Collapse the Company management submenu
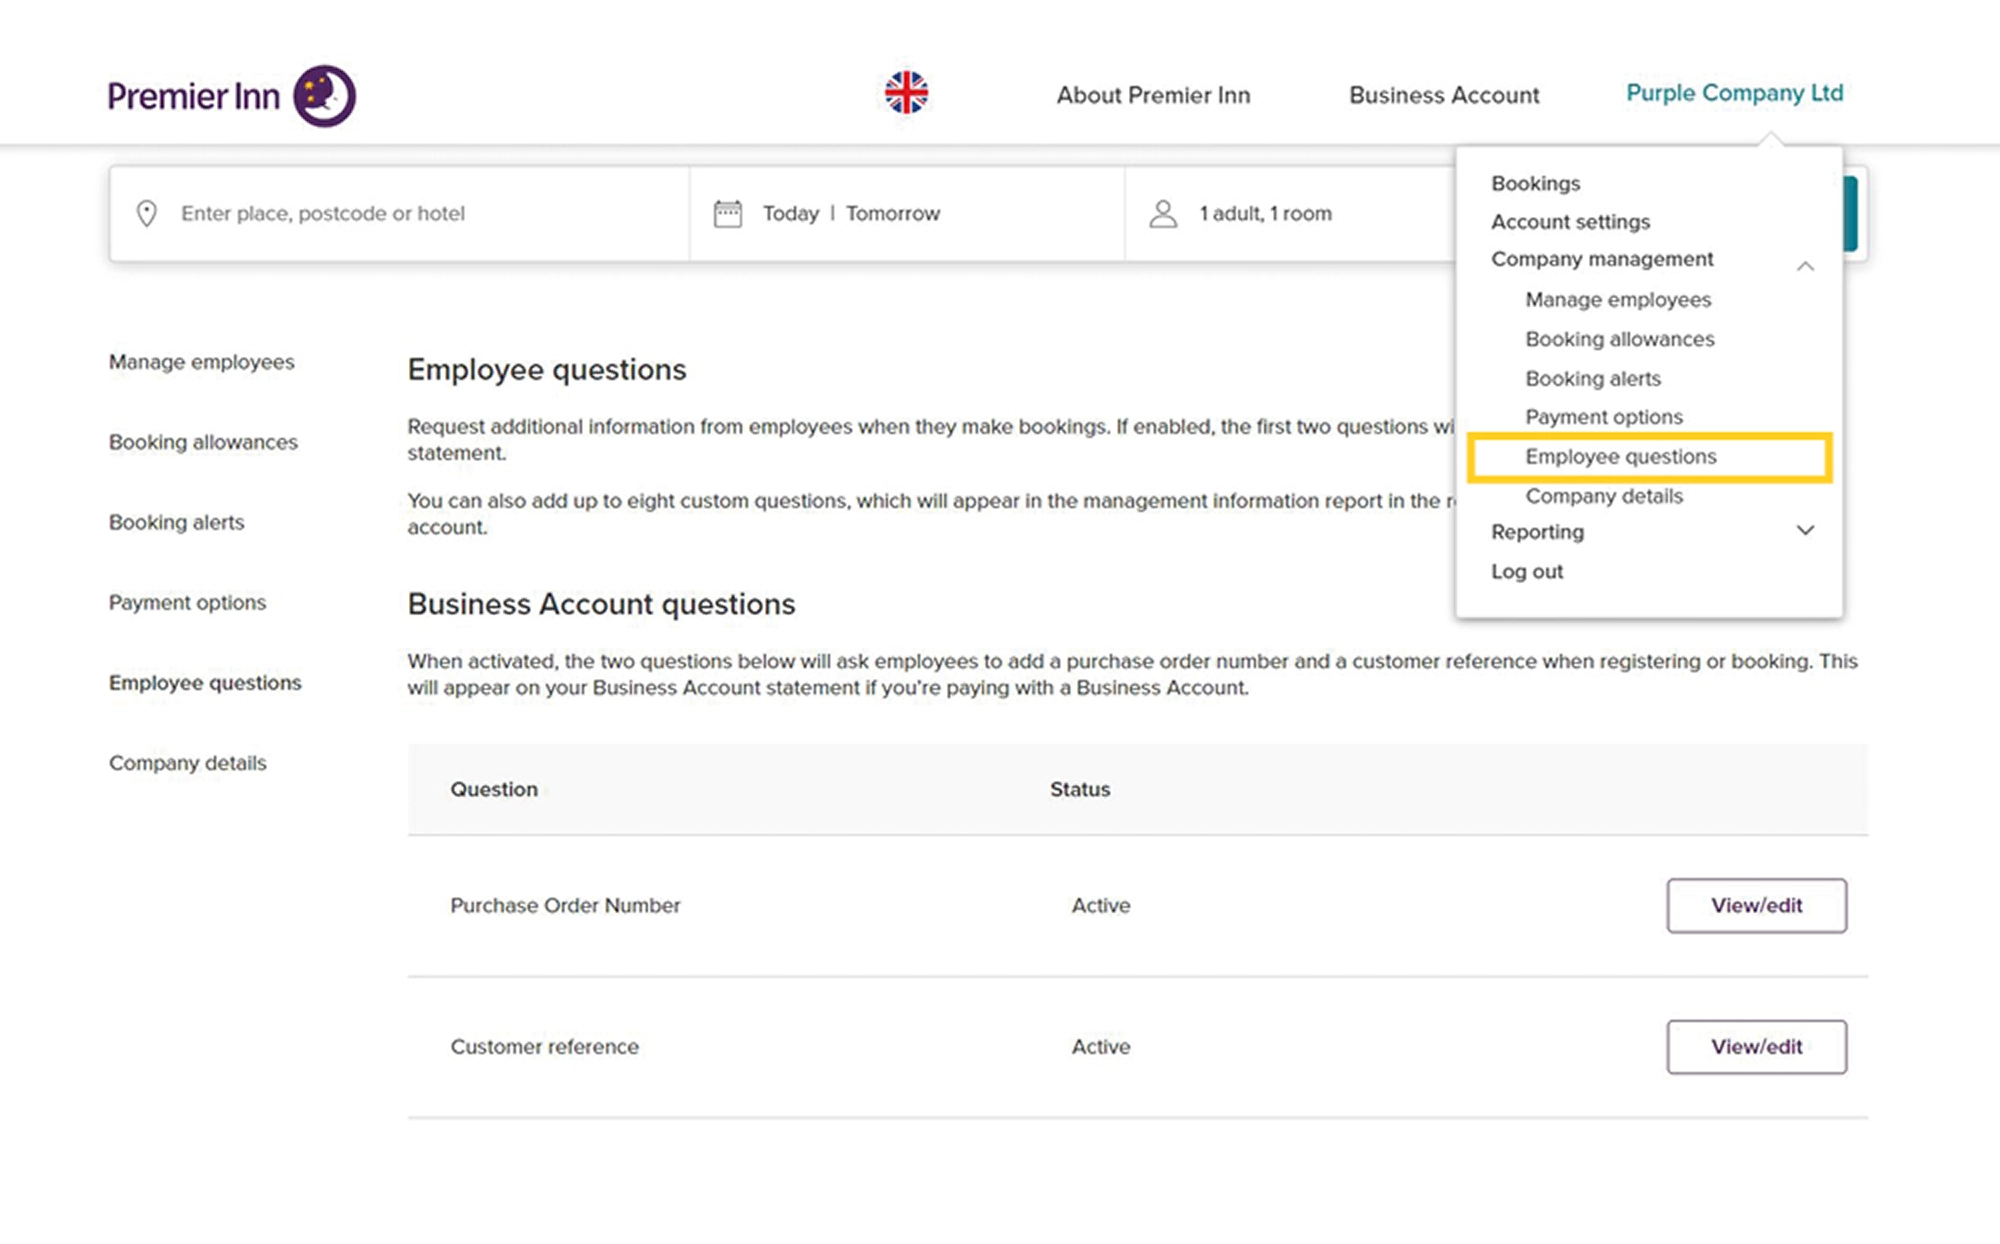Screen dimensions: 2000x1244 [1804, 265]
